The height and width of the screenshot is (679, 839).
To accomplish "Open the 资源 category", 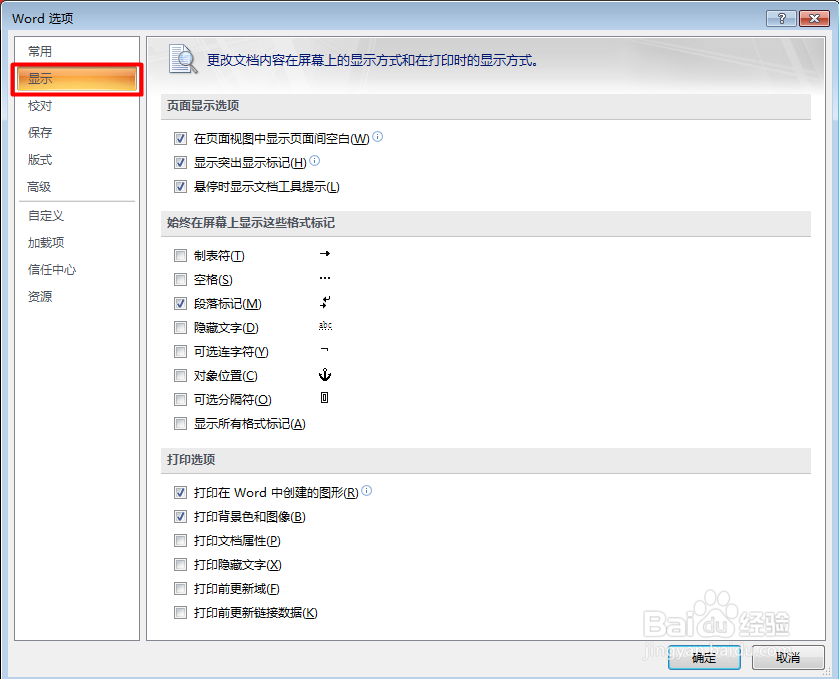I will (x=77, y=296).
